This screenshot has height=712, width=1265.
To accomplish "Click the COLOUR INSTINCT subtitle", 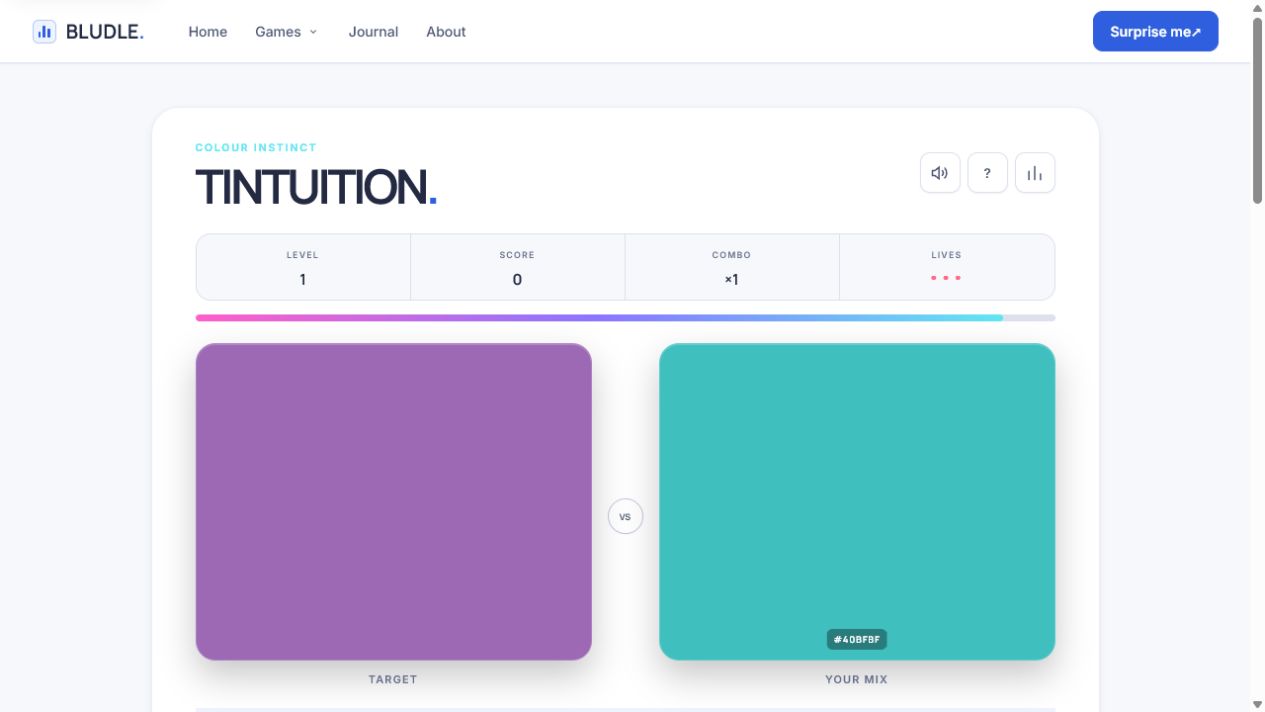I will (x=256, y=147).
